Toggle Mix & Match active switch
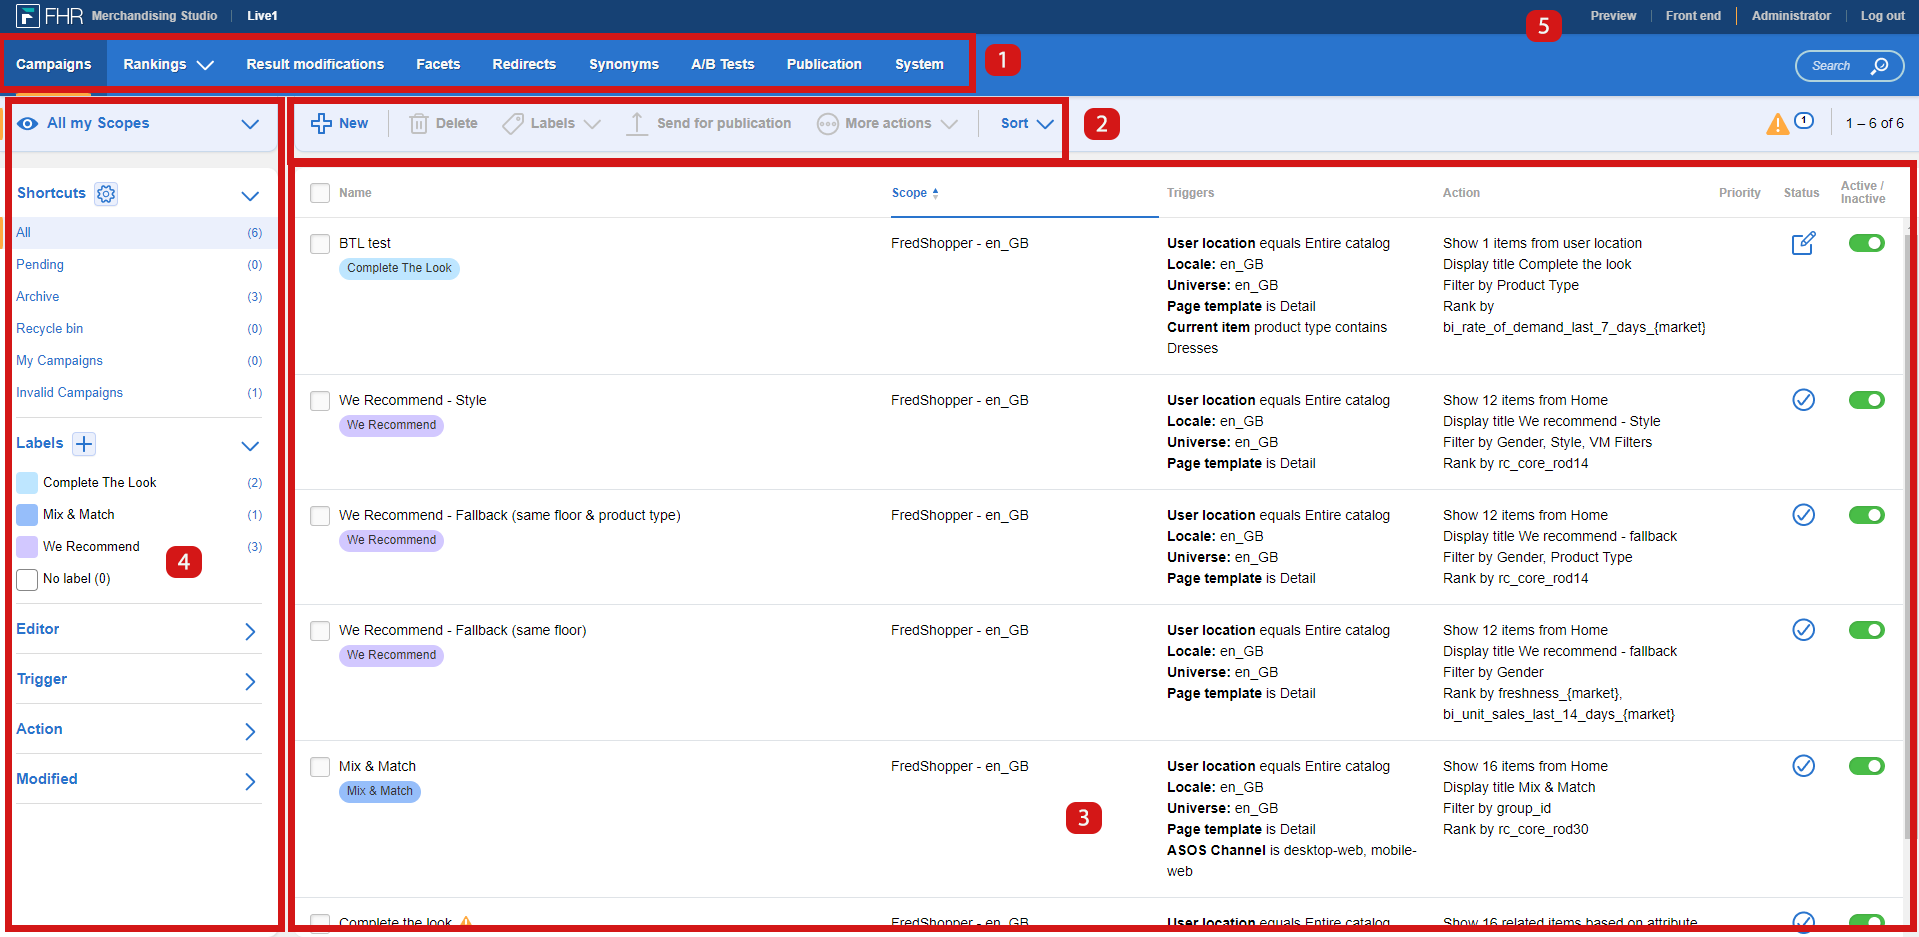 click(1866, 766)
